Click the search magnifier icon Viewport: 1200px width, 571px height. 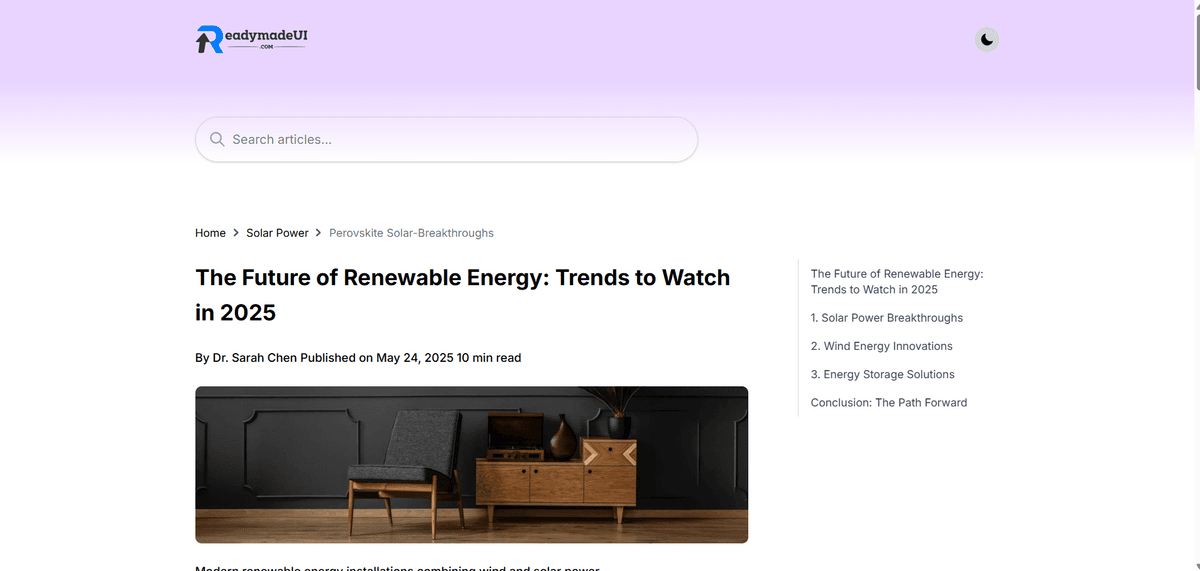pos(217,139)
